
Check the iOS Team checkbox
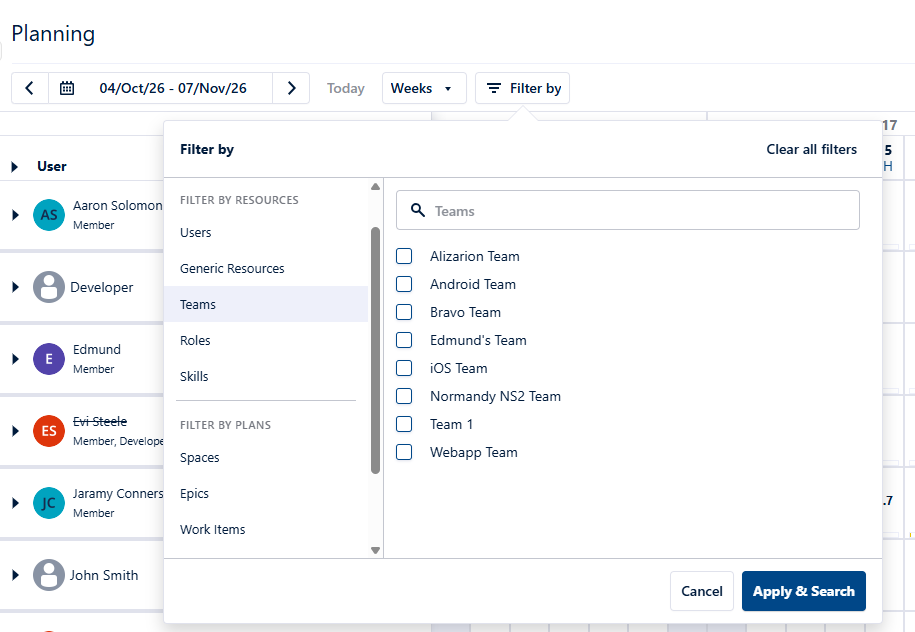[404, 368]
